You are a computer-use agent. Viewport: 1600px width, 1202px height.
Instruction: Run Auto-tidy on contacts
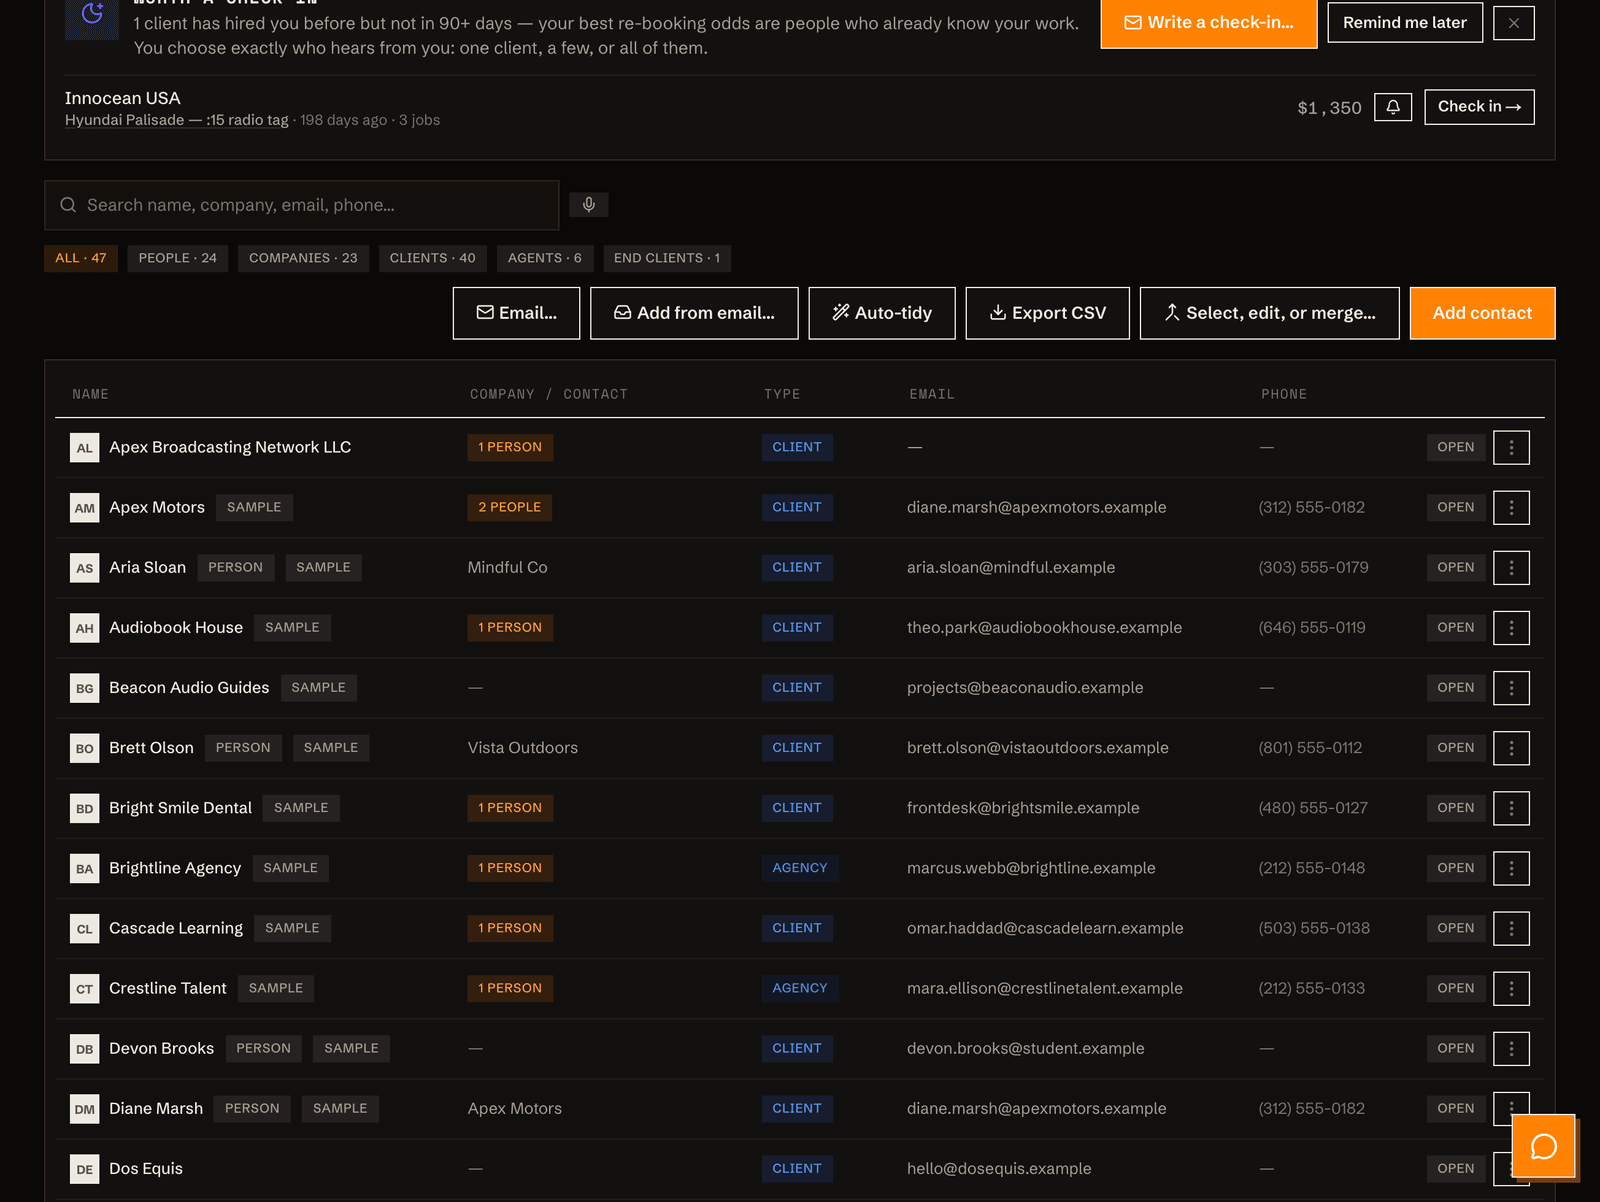882,313
